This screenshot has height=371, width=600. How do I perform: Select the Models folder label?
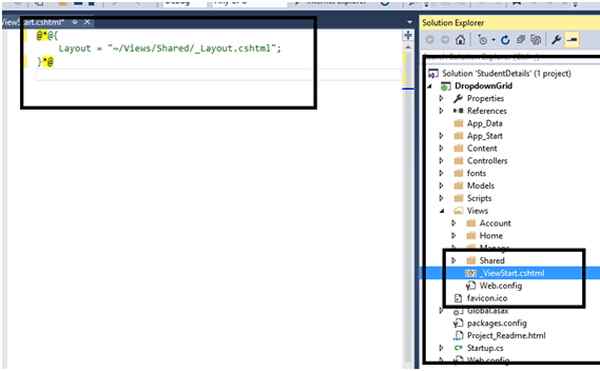(481, 186)
